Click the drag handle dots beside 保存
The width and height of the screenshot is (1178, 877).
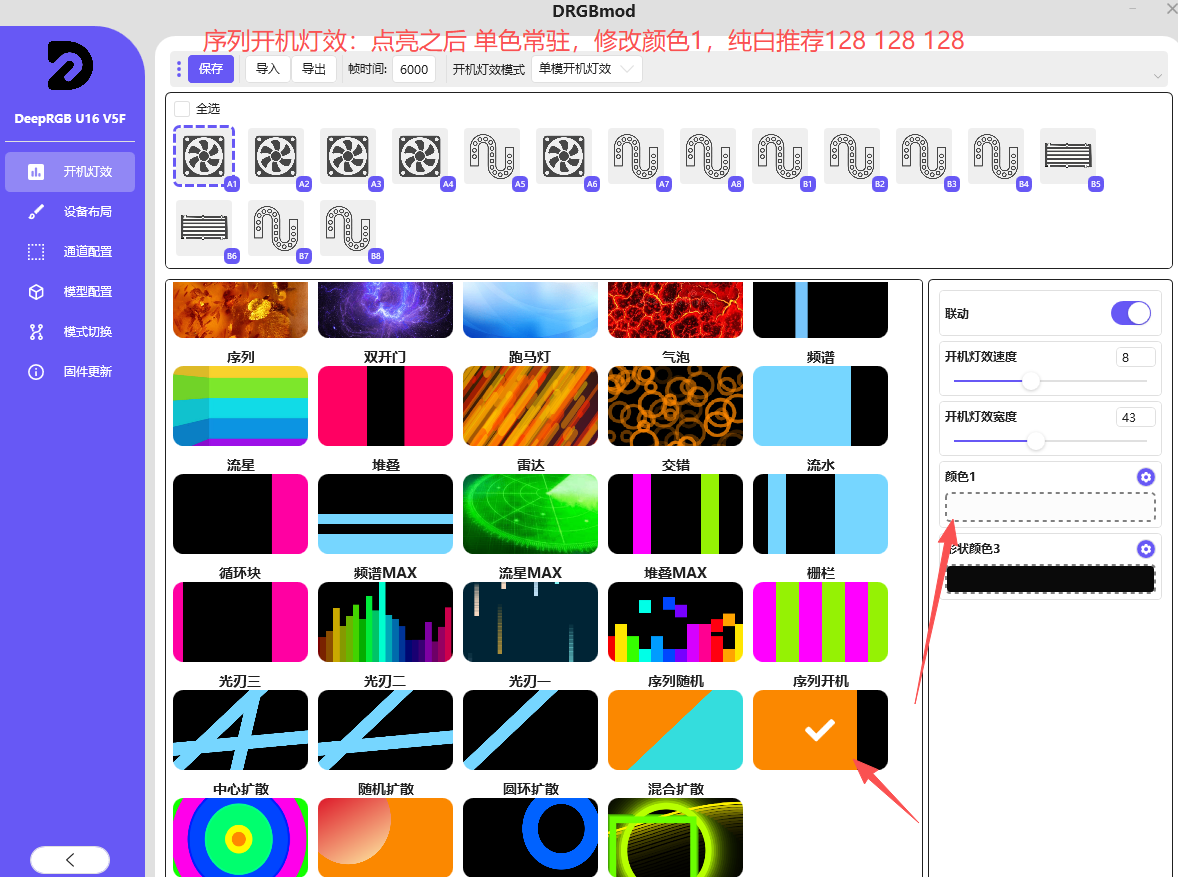179,69
